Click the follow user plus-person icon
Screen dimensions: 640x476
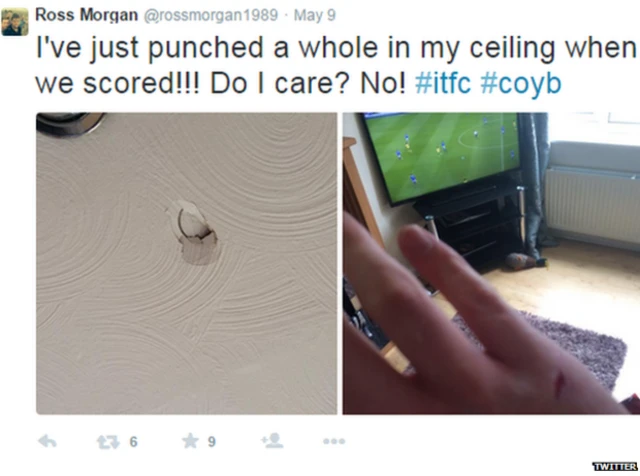click(272, 440)
